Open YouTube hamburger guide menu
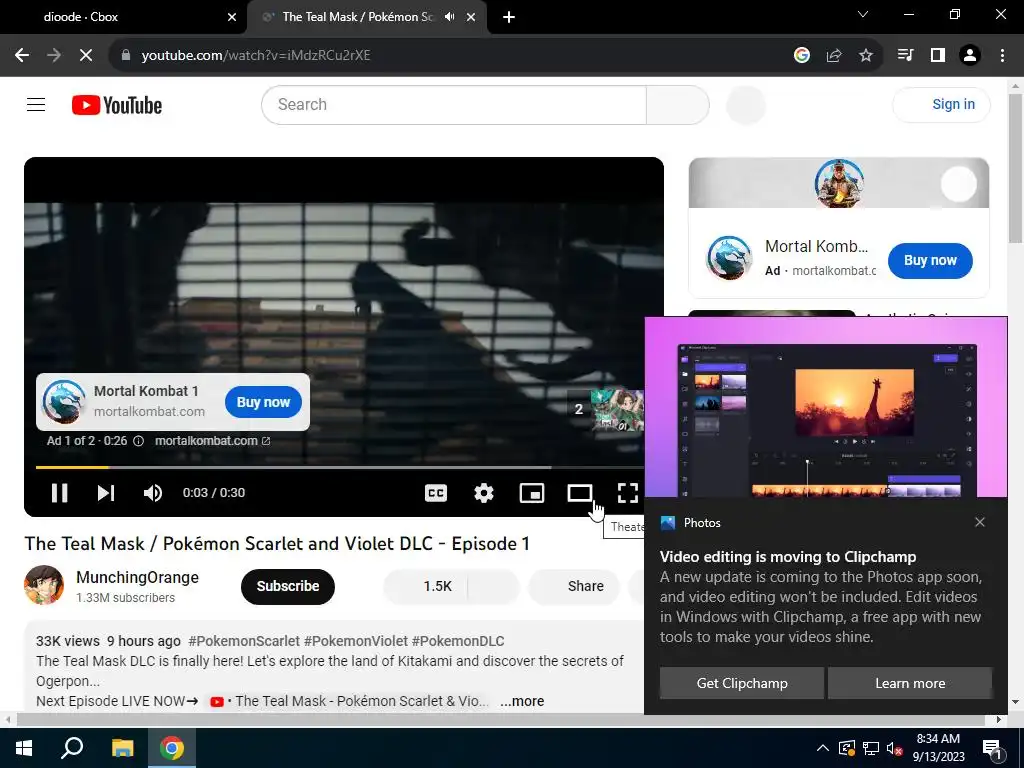 (x=36, y=104)
